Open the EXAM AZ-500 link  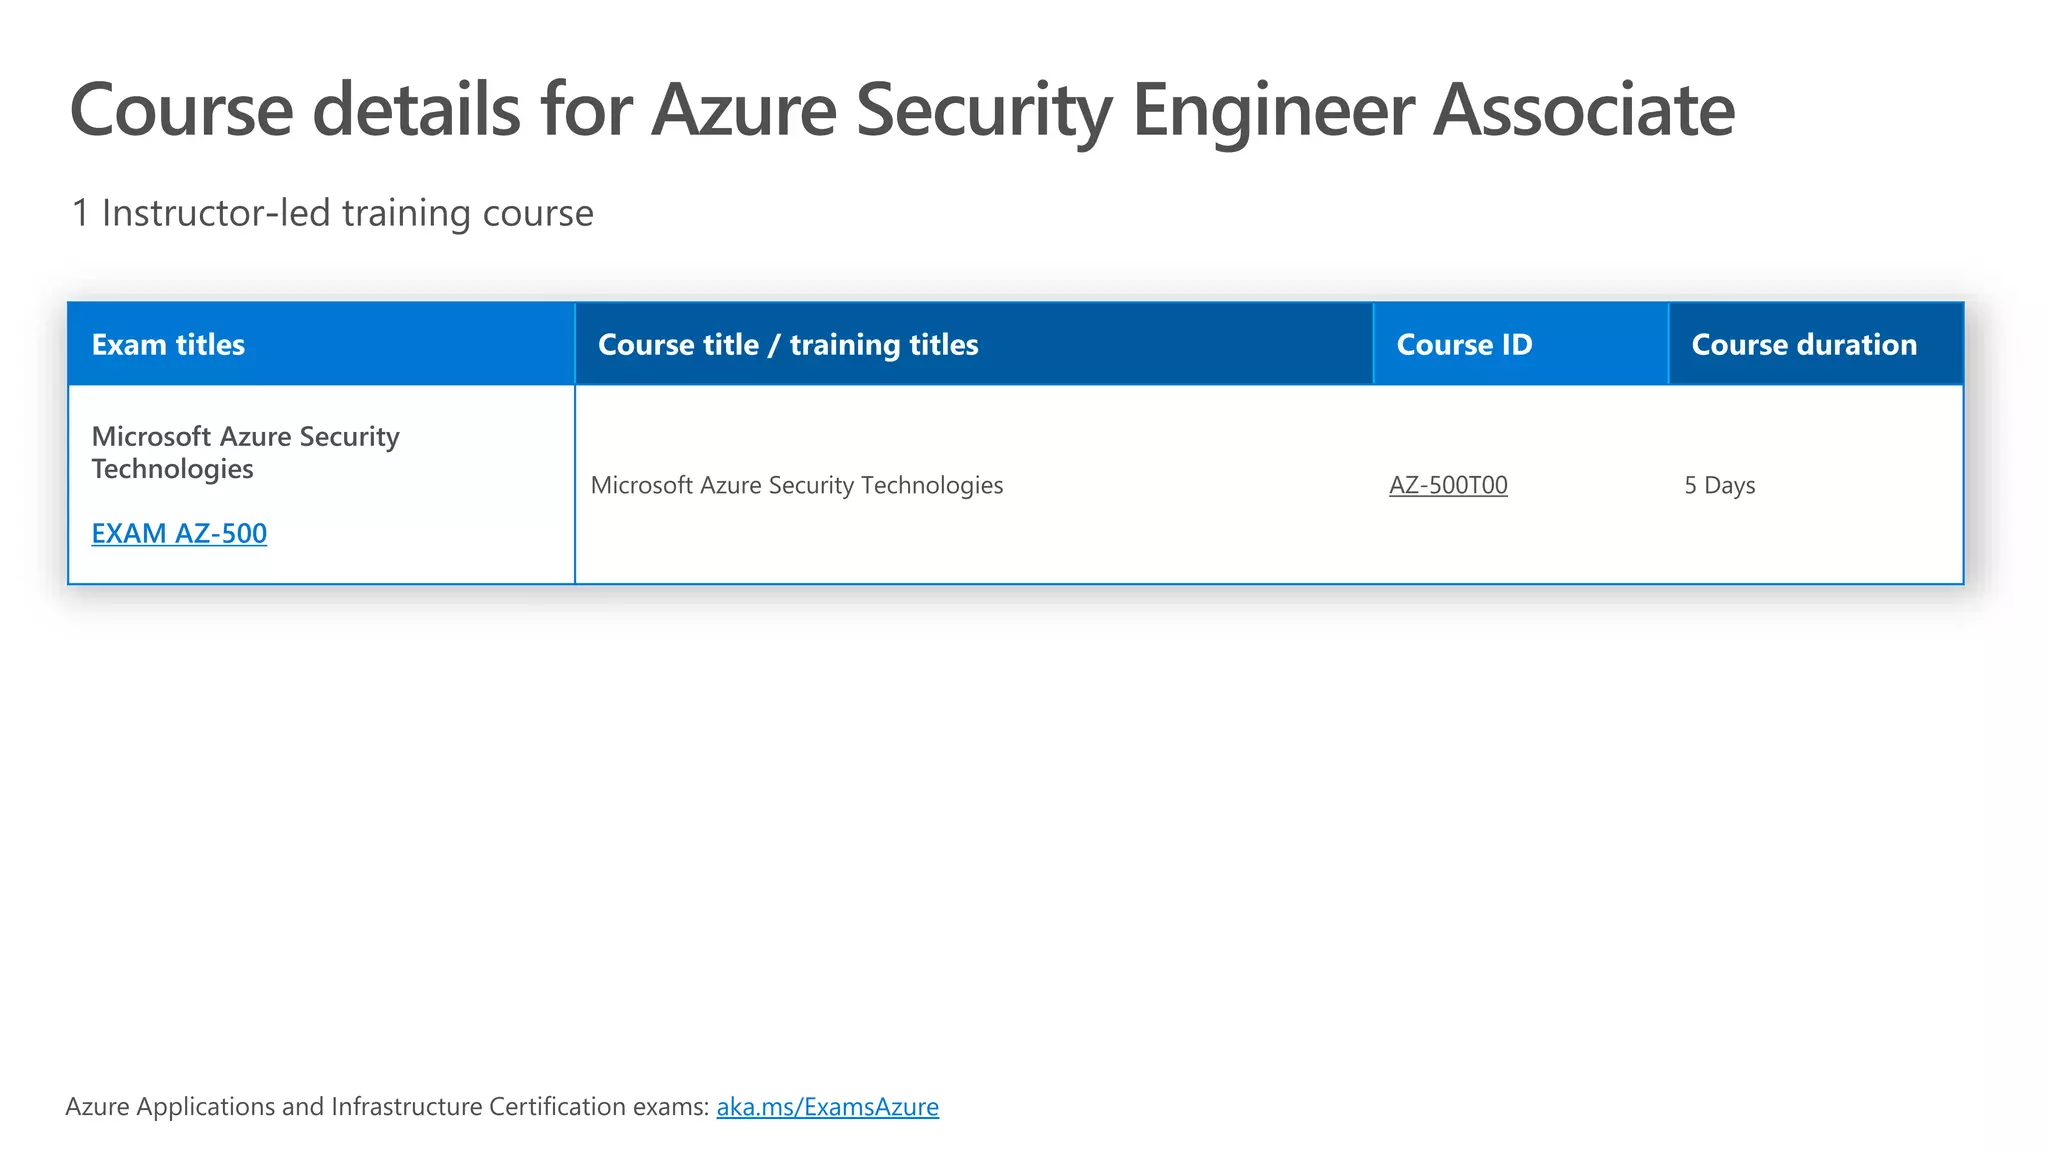pyautogui.click(x=179, y=533)
